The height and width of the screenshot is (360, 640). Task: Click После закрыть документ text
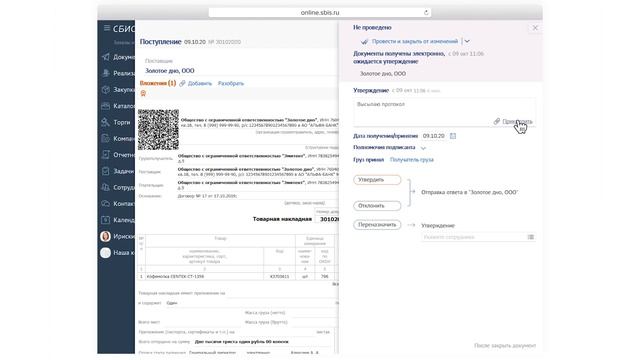point(505,346)
